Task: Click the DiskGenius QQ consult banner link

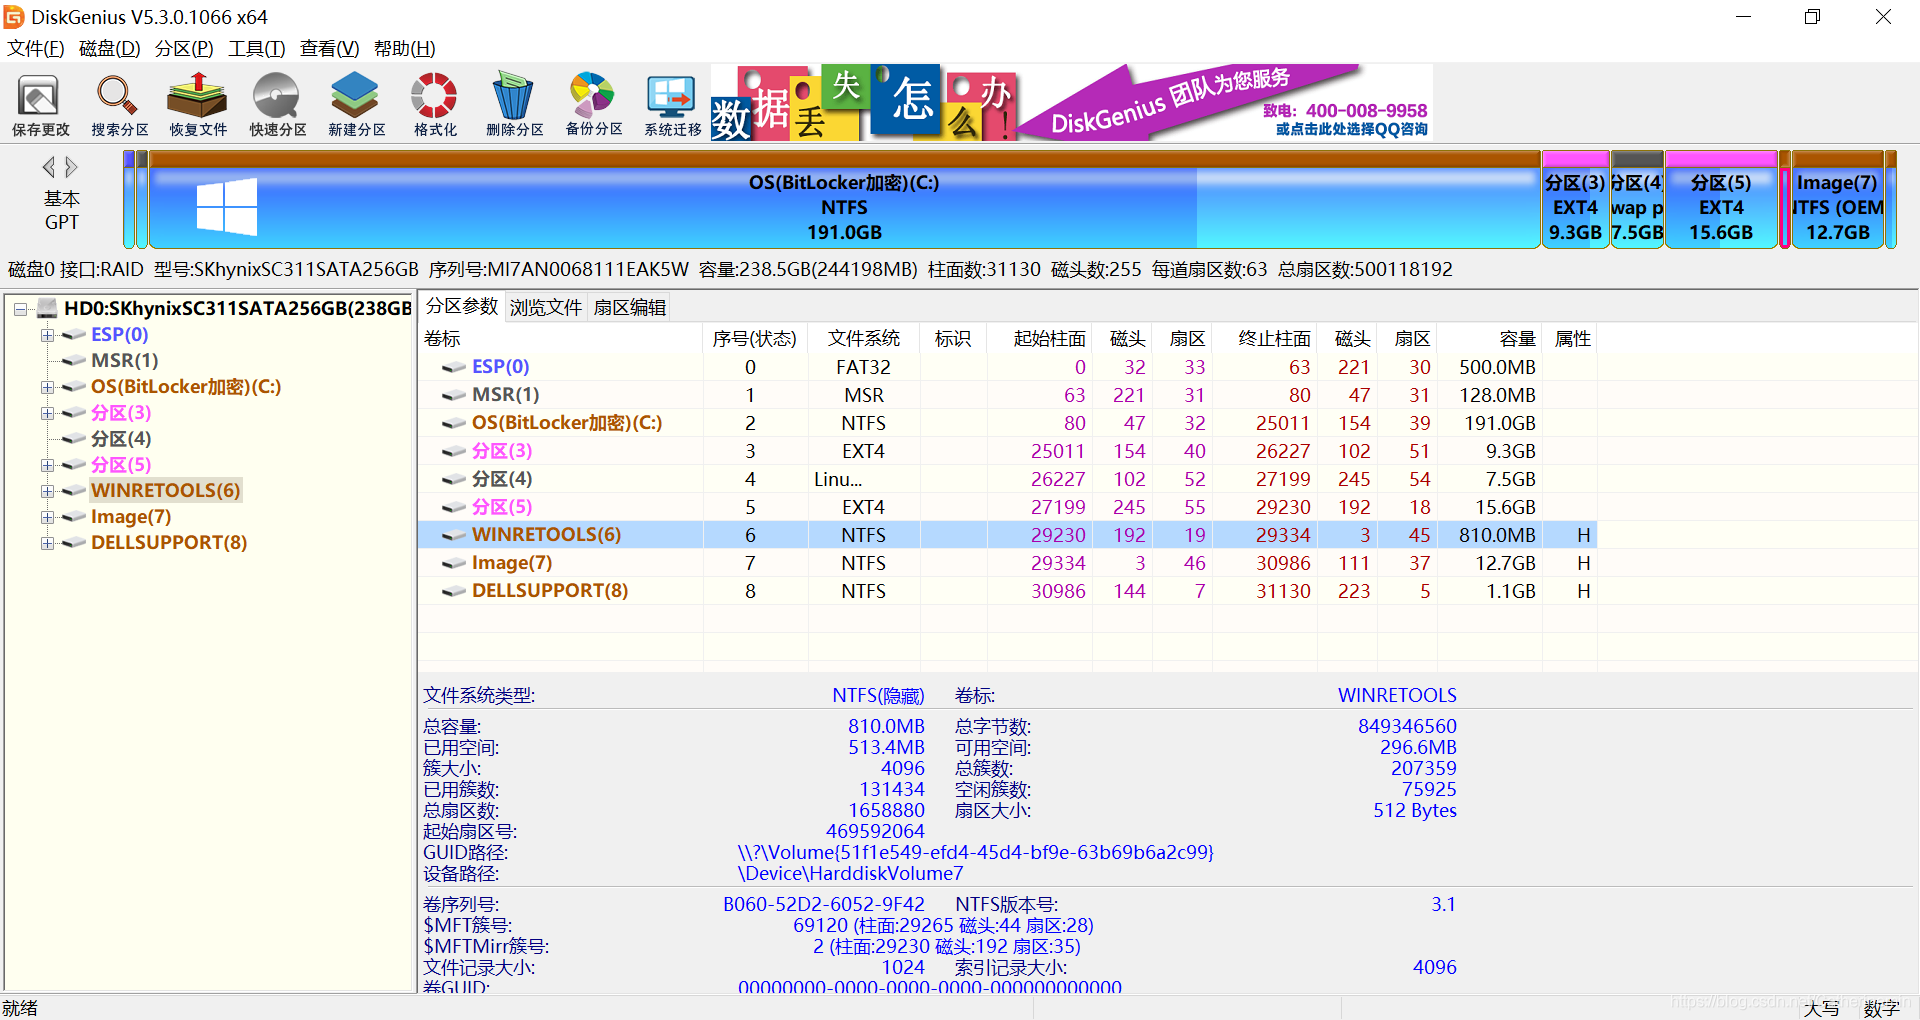Action: [x=1350, y=129]
